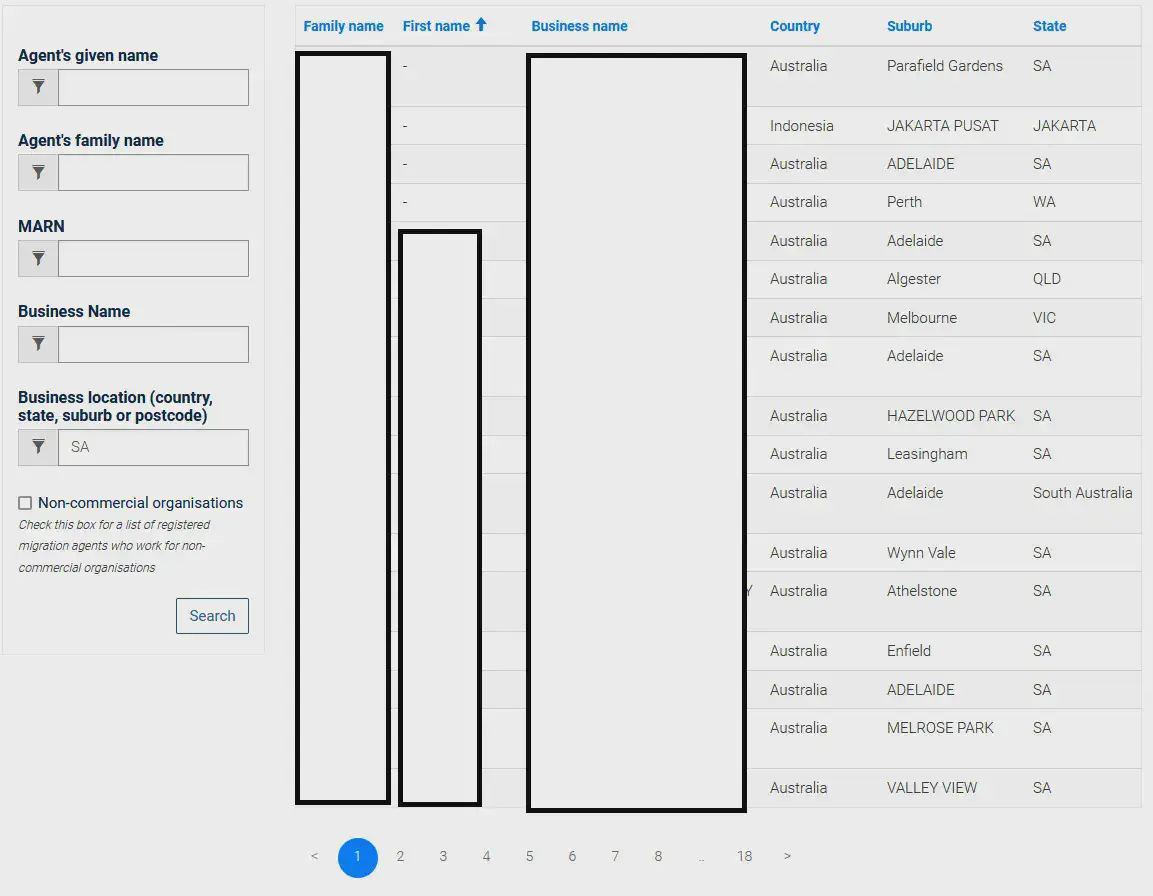1153x896 pixels.
Task: Click the Business Name filter funnel icon
Action: click(38, 344)
